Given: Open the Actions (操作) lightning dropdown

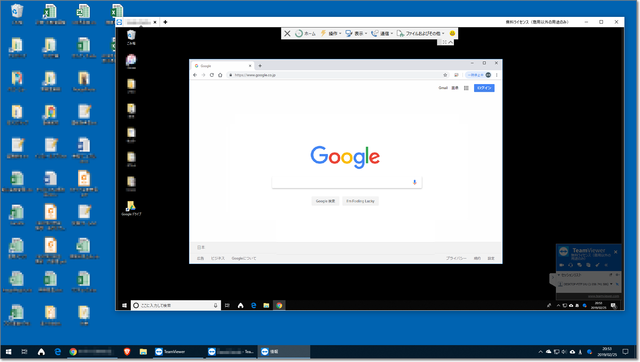Looking at the screenshot, I should (331, 33).
